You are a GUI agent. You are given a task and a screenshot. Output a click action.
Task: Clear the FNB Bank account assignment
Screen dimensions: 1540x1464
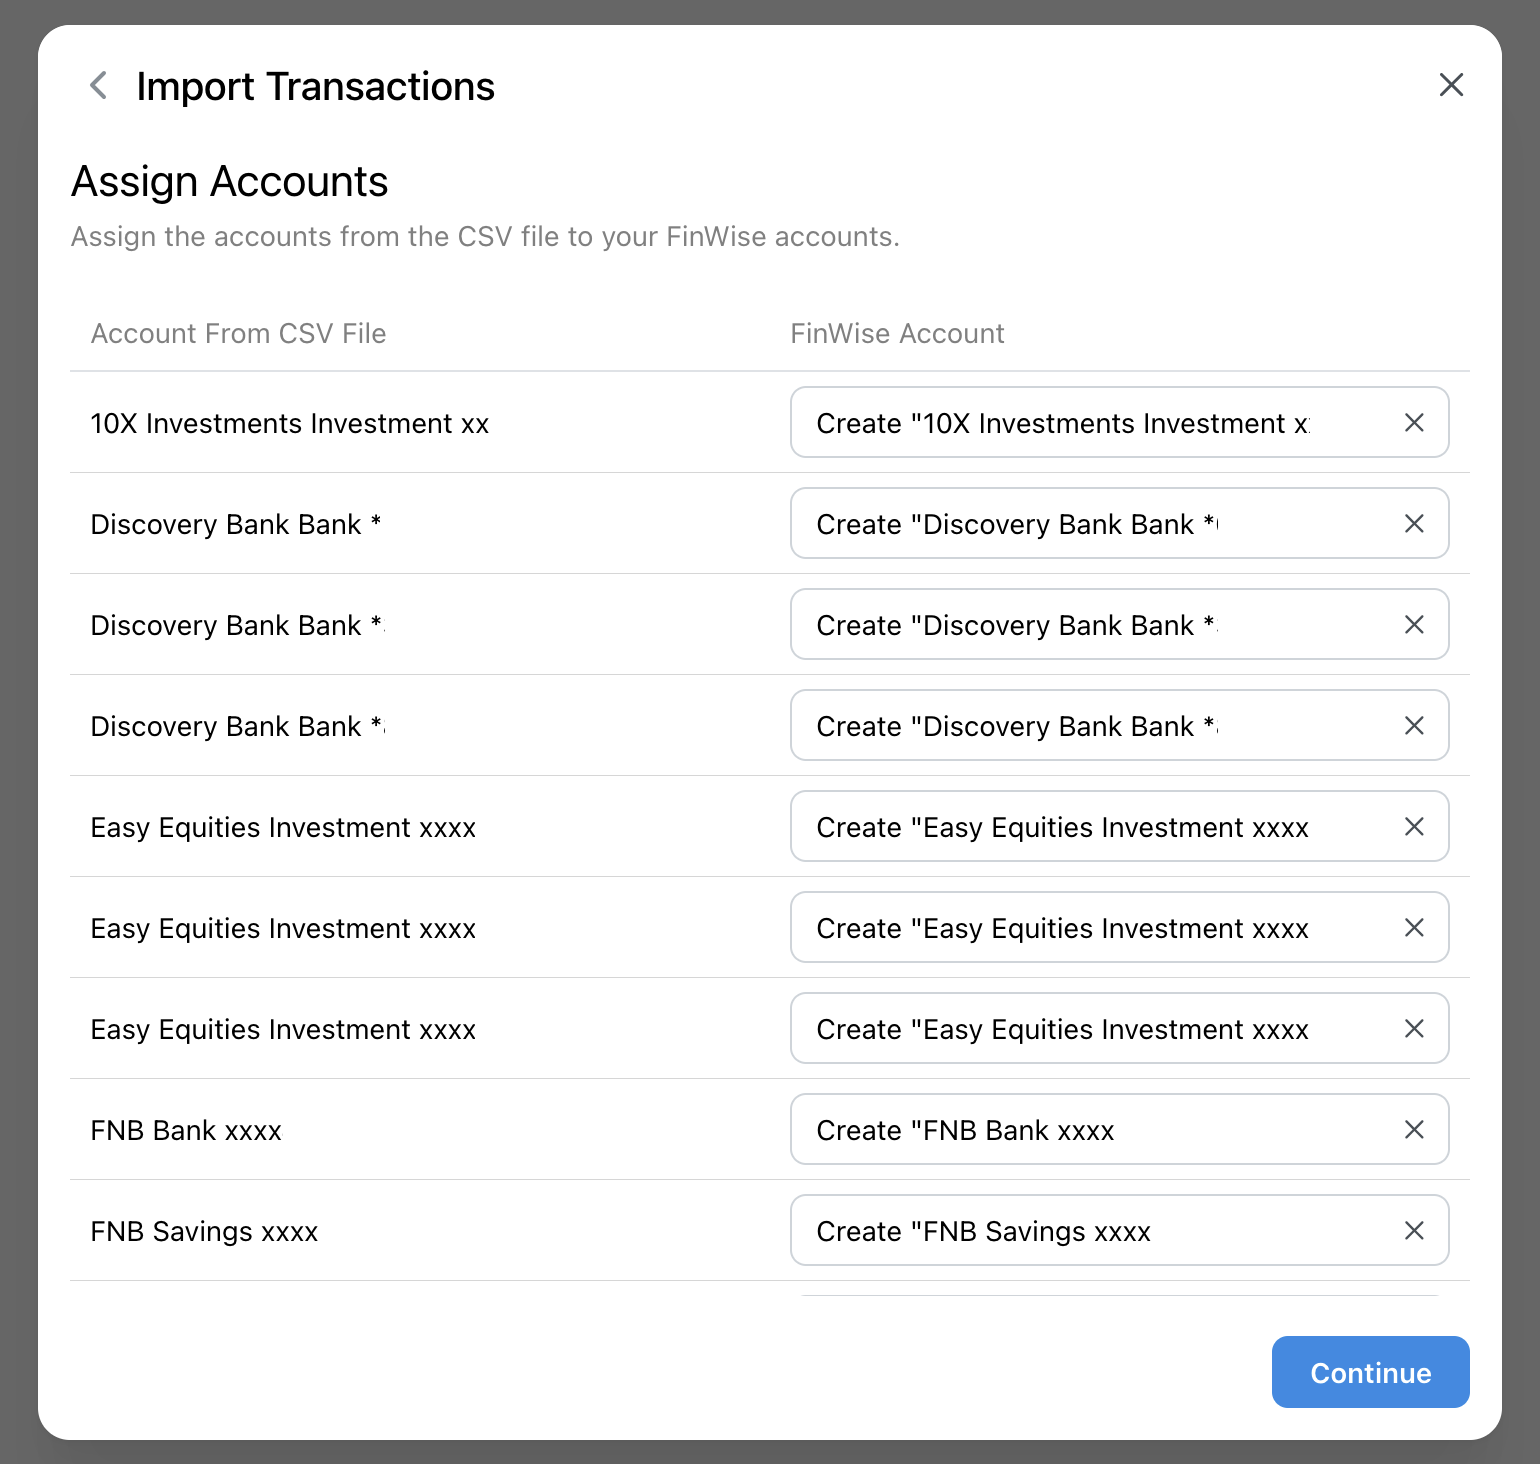point(1413,1129)
